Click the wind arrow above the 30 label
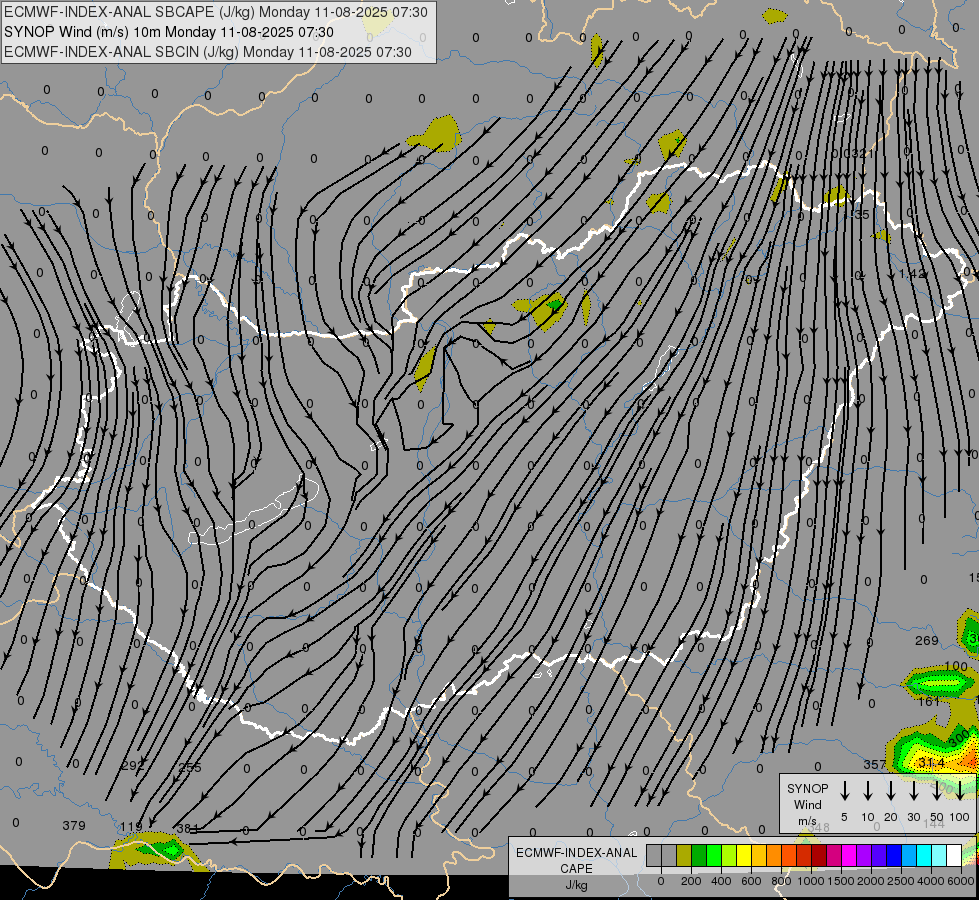Screen dimensions: 979x900 pyautogui.click(x=913, y=791)
